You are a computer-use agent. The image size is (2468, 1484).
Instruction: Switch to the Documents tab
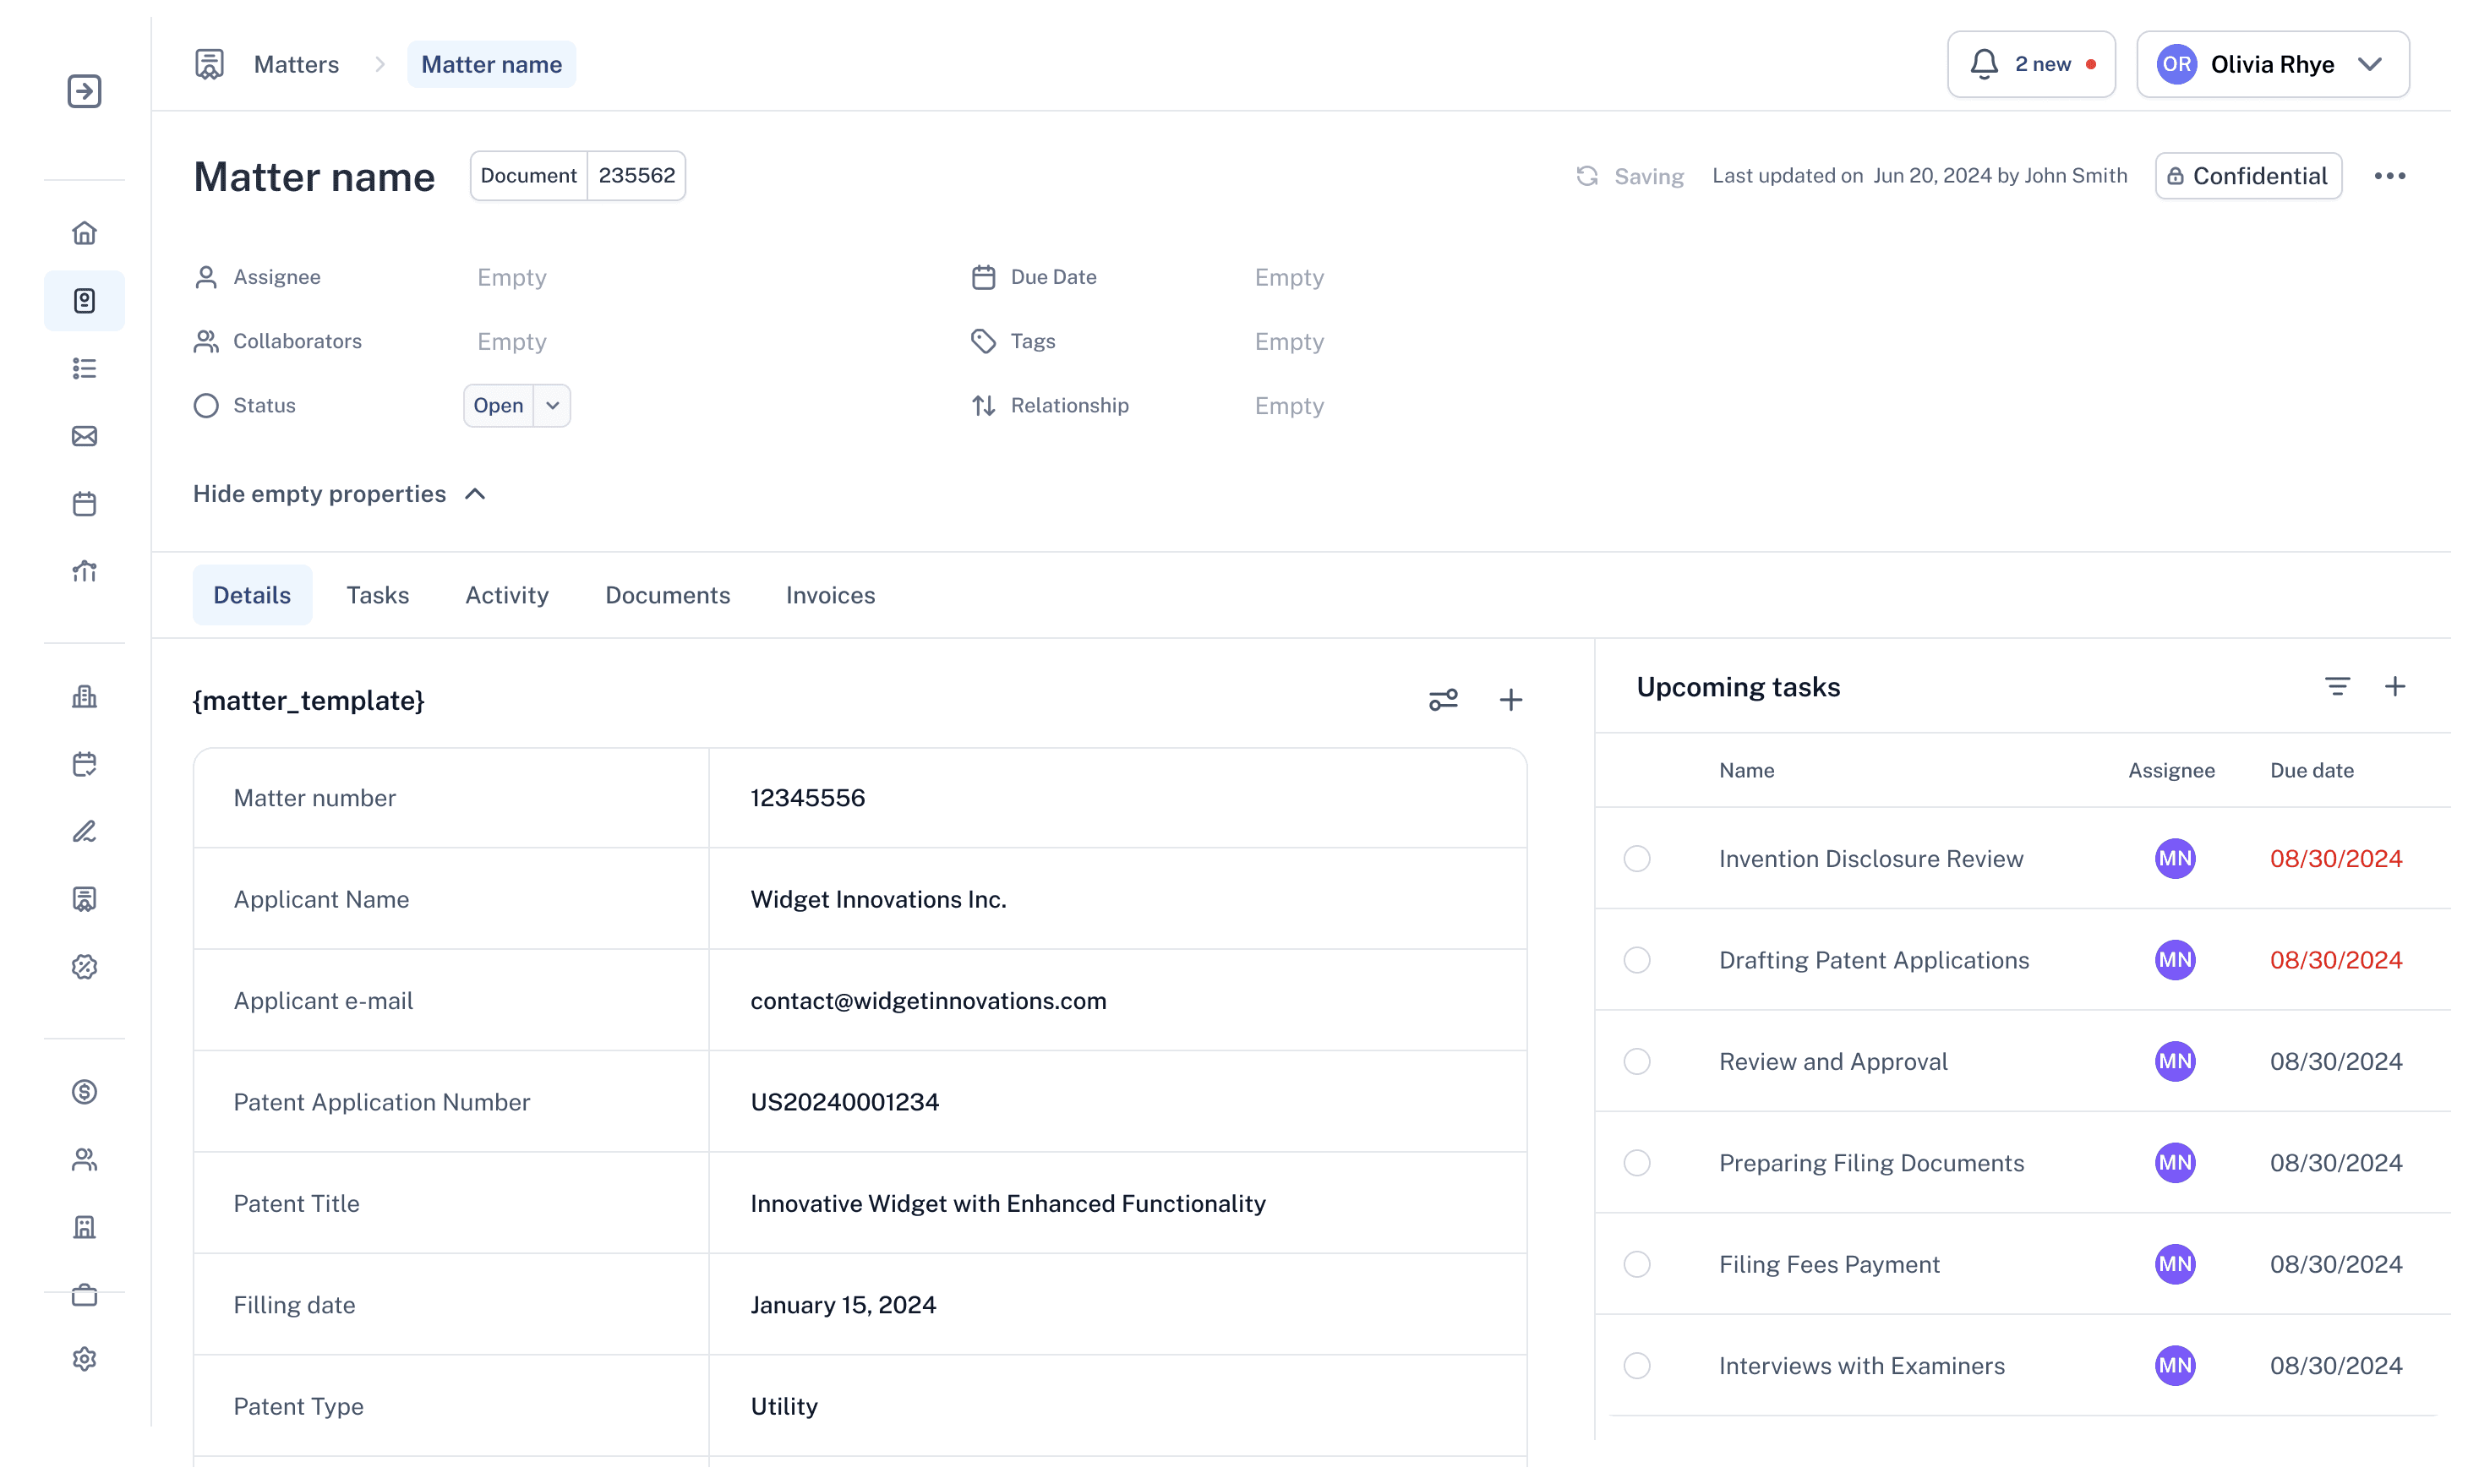[667, 595]
